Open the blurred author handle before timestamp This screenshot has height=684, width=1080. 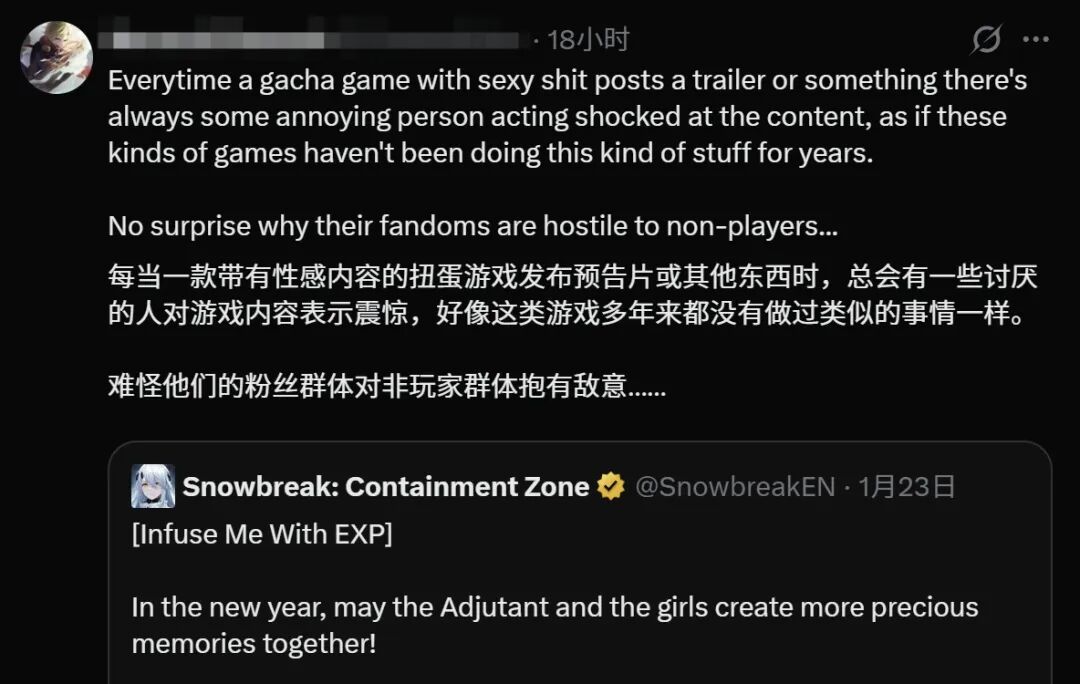[x=422, y=40]
